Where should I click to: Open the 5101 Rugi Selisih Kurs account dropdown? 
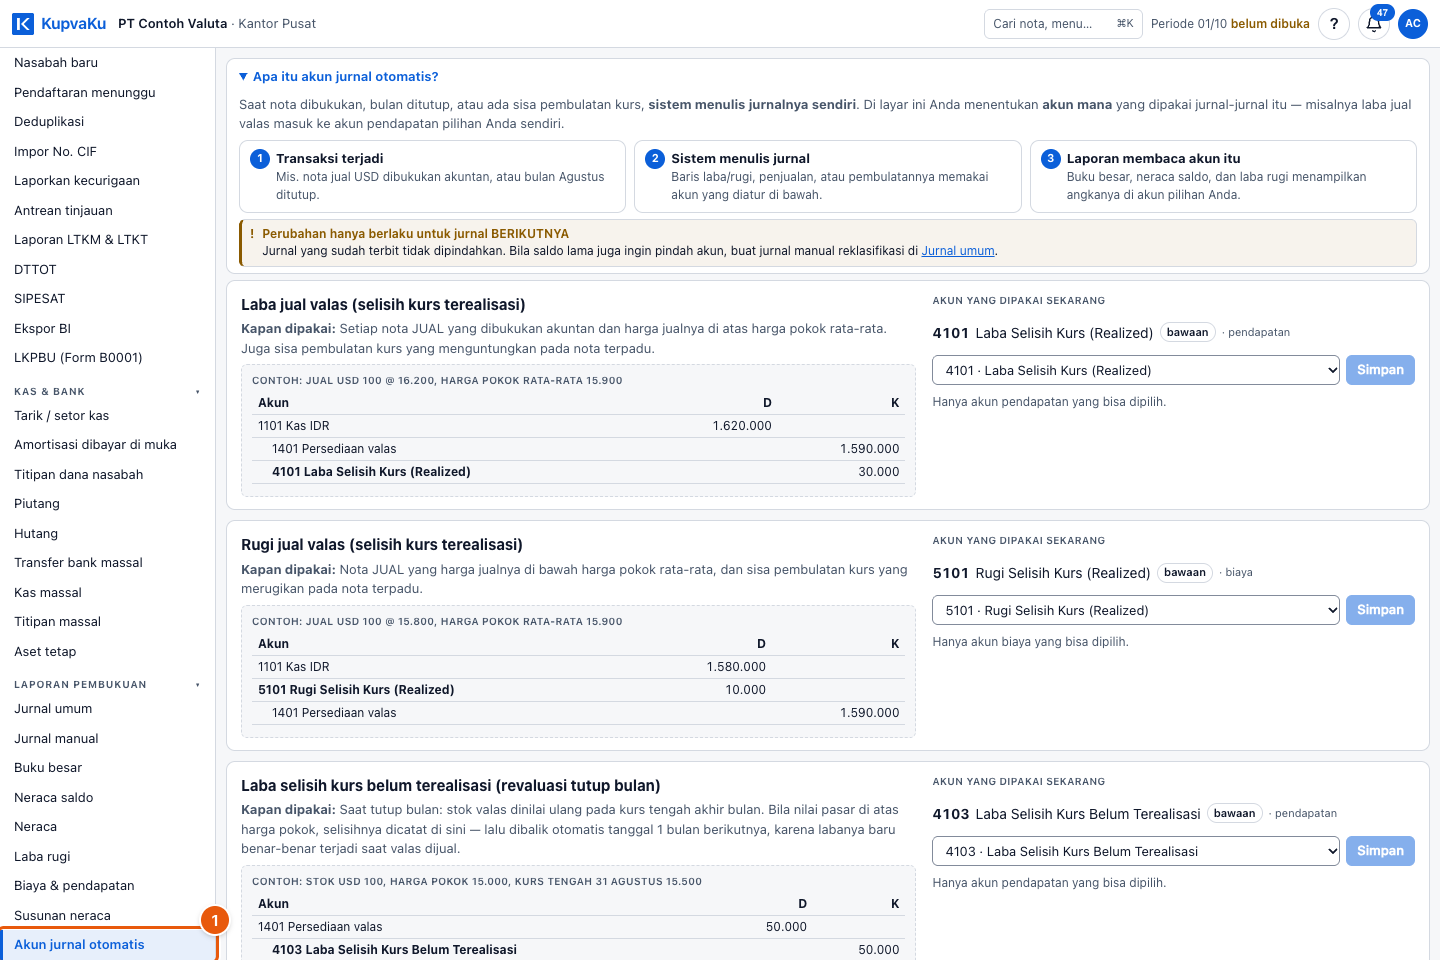(x=1136, y=610)
